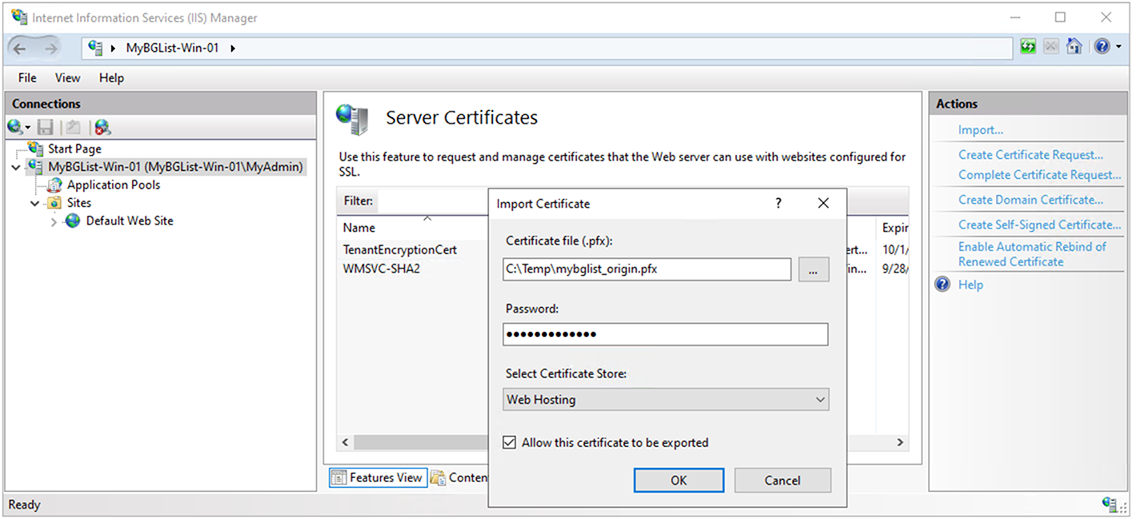
Task: Click the certificate list scroll right arrow
Action: [900, 442]
